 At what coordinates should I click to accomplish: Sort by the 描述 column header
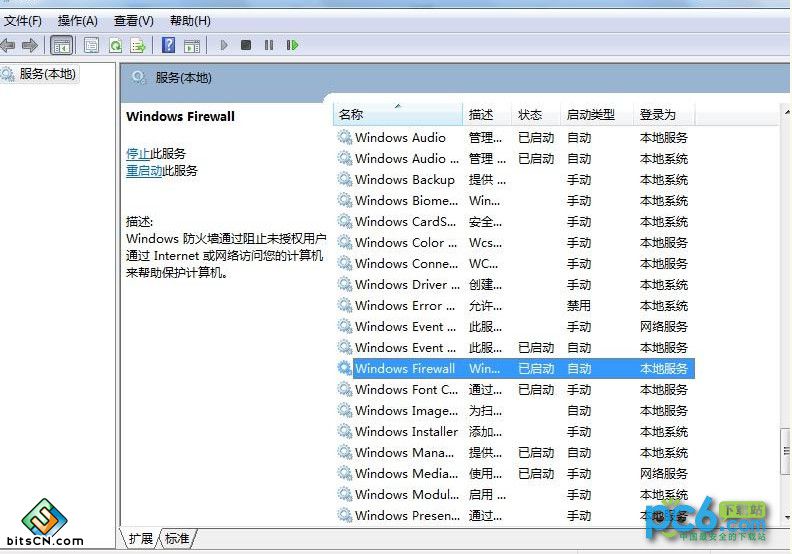[x=486, y=115]
